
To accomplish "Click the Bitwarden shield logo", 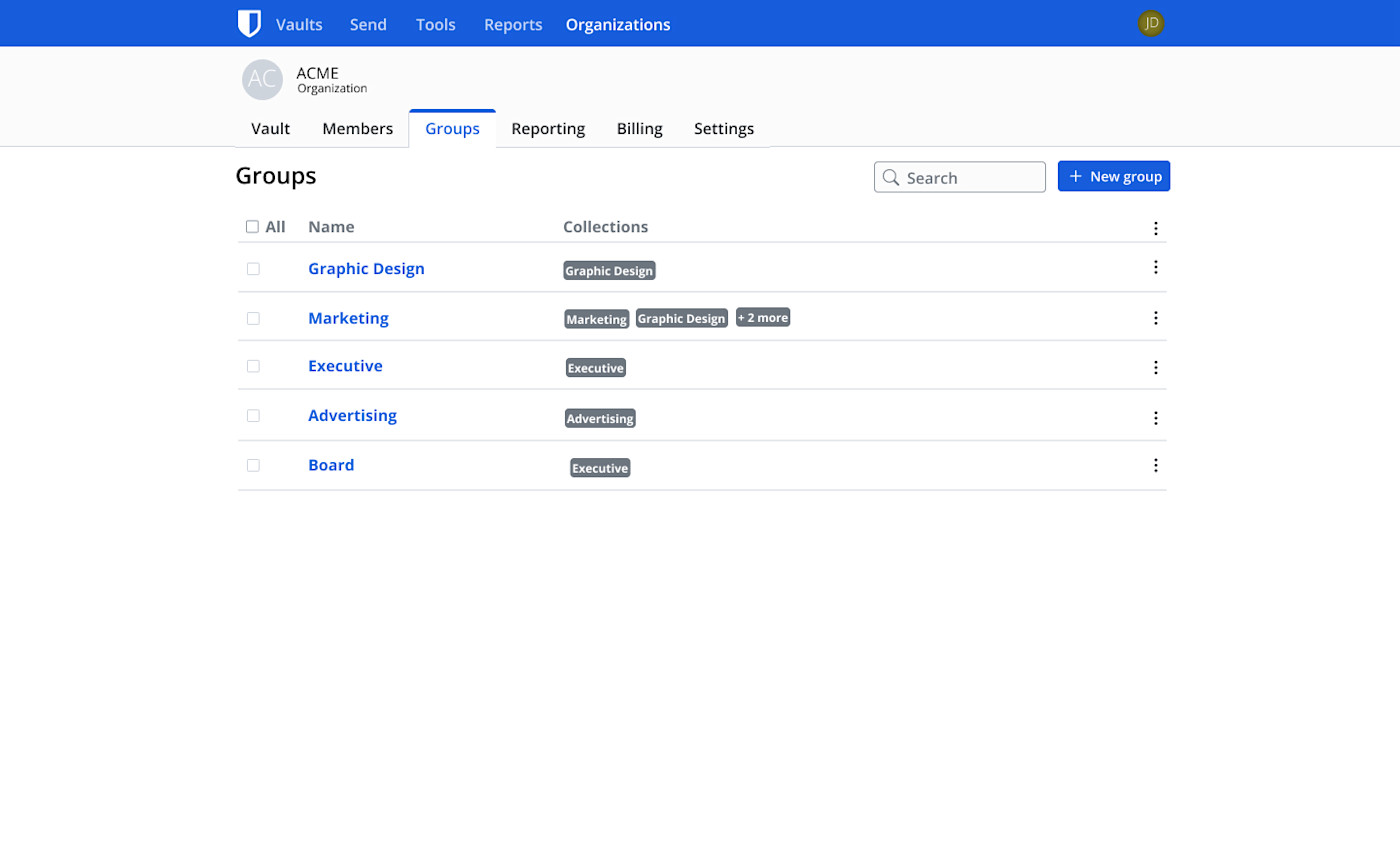I will tap(249, 23).
